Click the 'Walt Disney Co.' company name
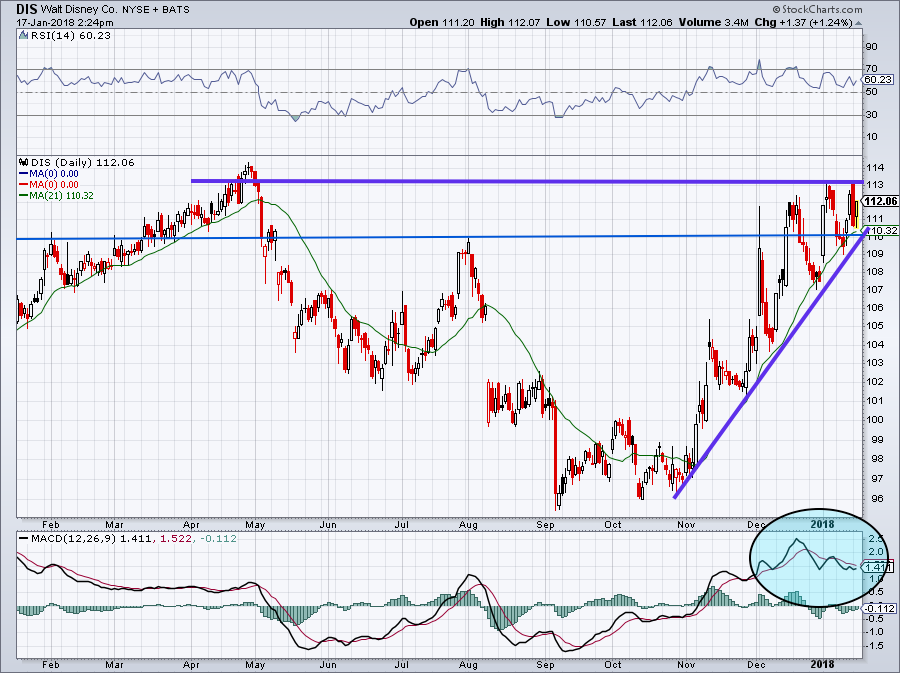 (x=79, y=10)
